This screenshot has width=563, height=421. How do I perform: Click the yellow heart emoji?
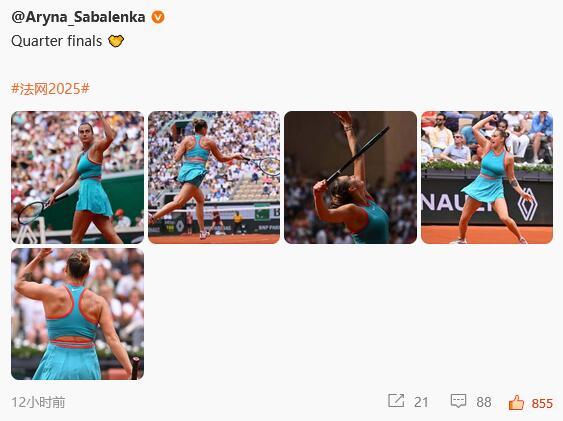(x=116, y=41)
